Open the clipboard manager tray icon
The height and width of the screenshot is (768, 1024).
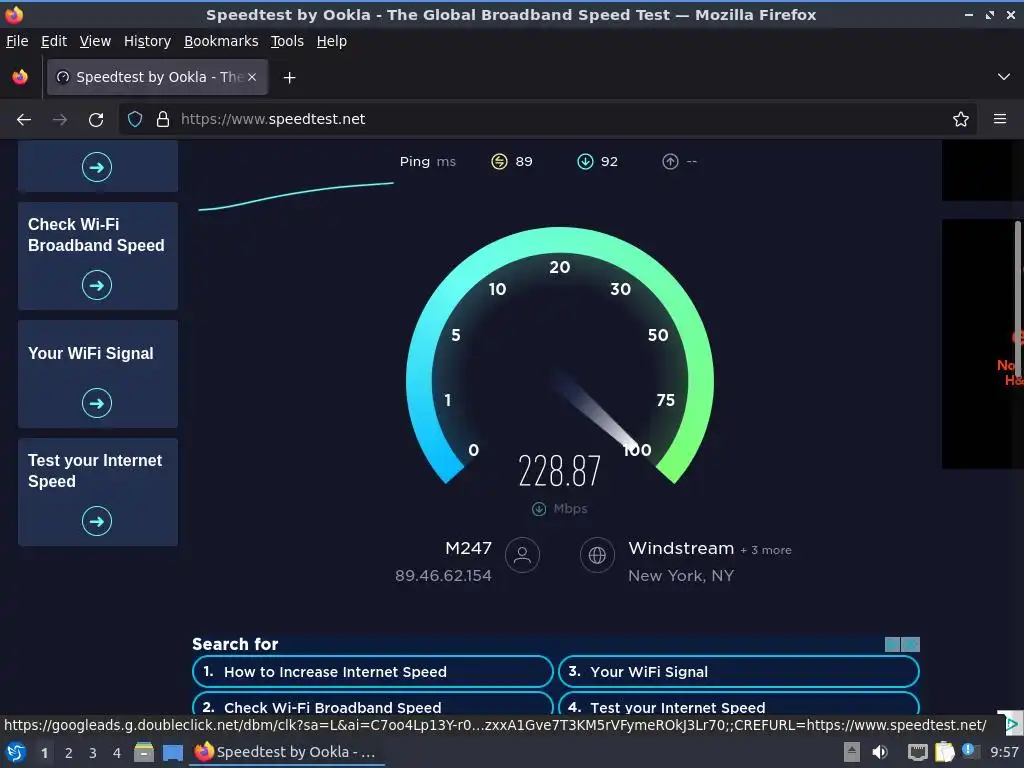click(x=944, y=752)
